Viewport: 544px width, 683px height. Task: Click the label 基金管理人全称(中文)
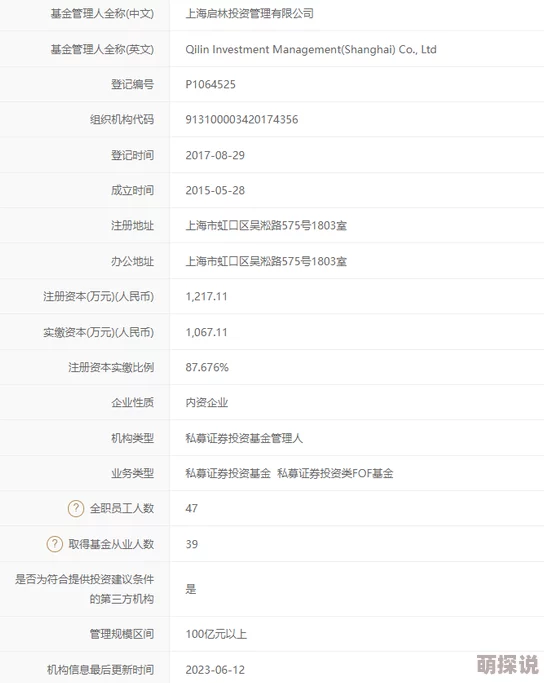(x=102, y=14)
